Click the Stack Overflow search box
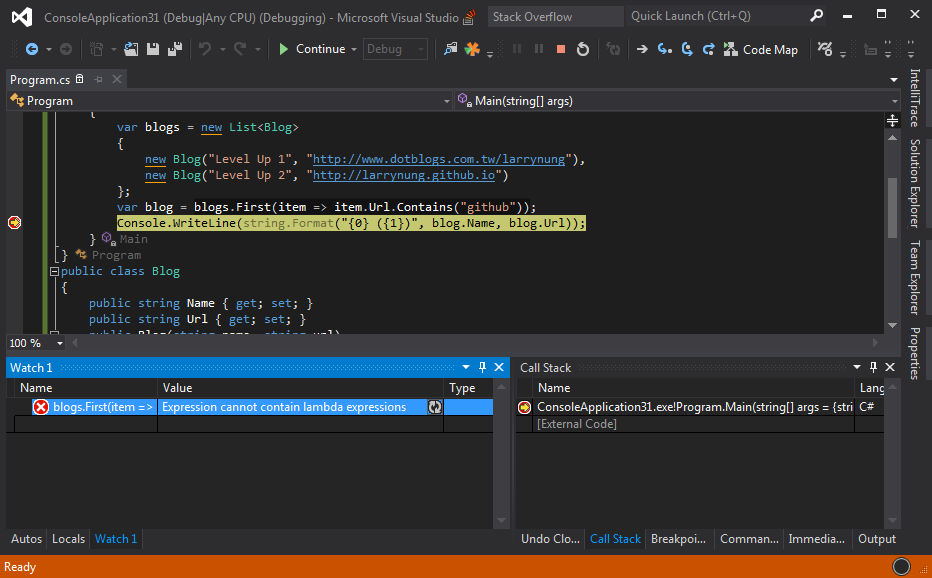 click(x=555, y=17)
